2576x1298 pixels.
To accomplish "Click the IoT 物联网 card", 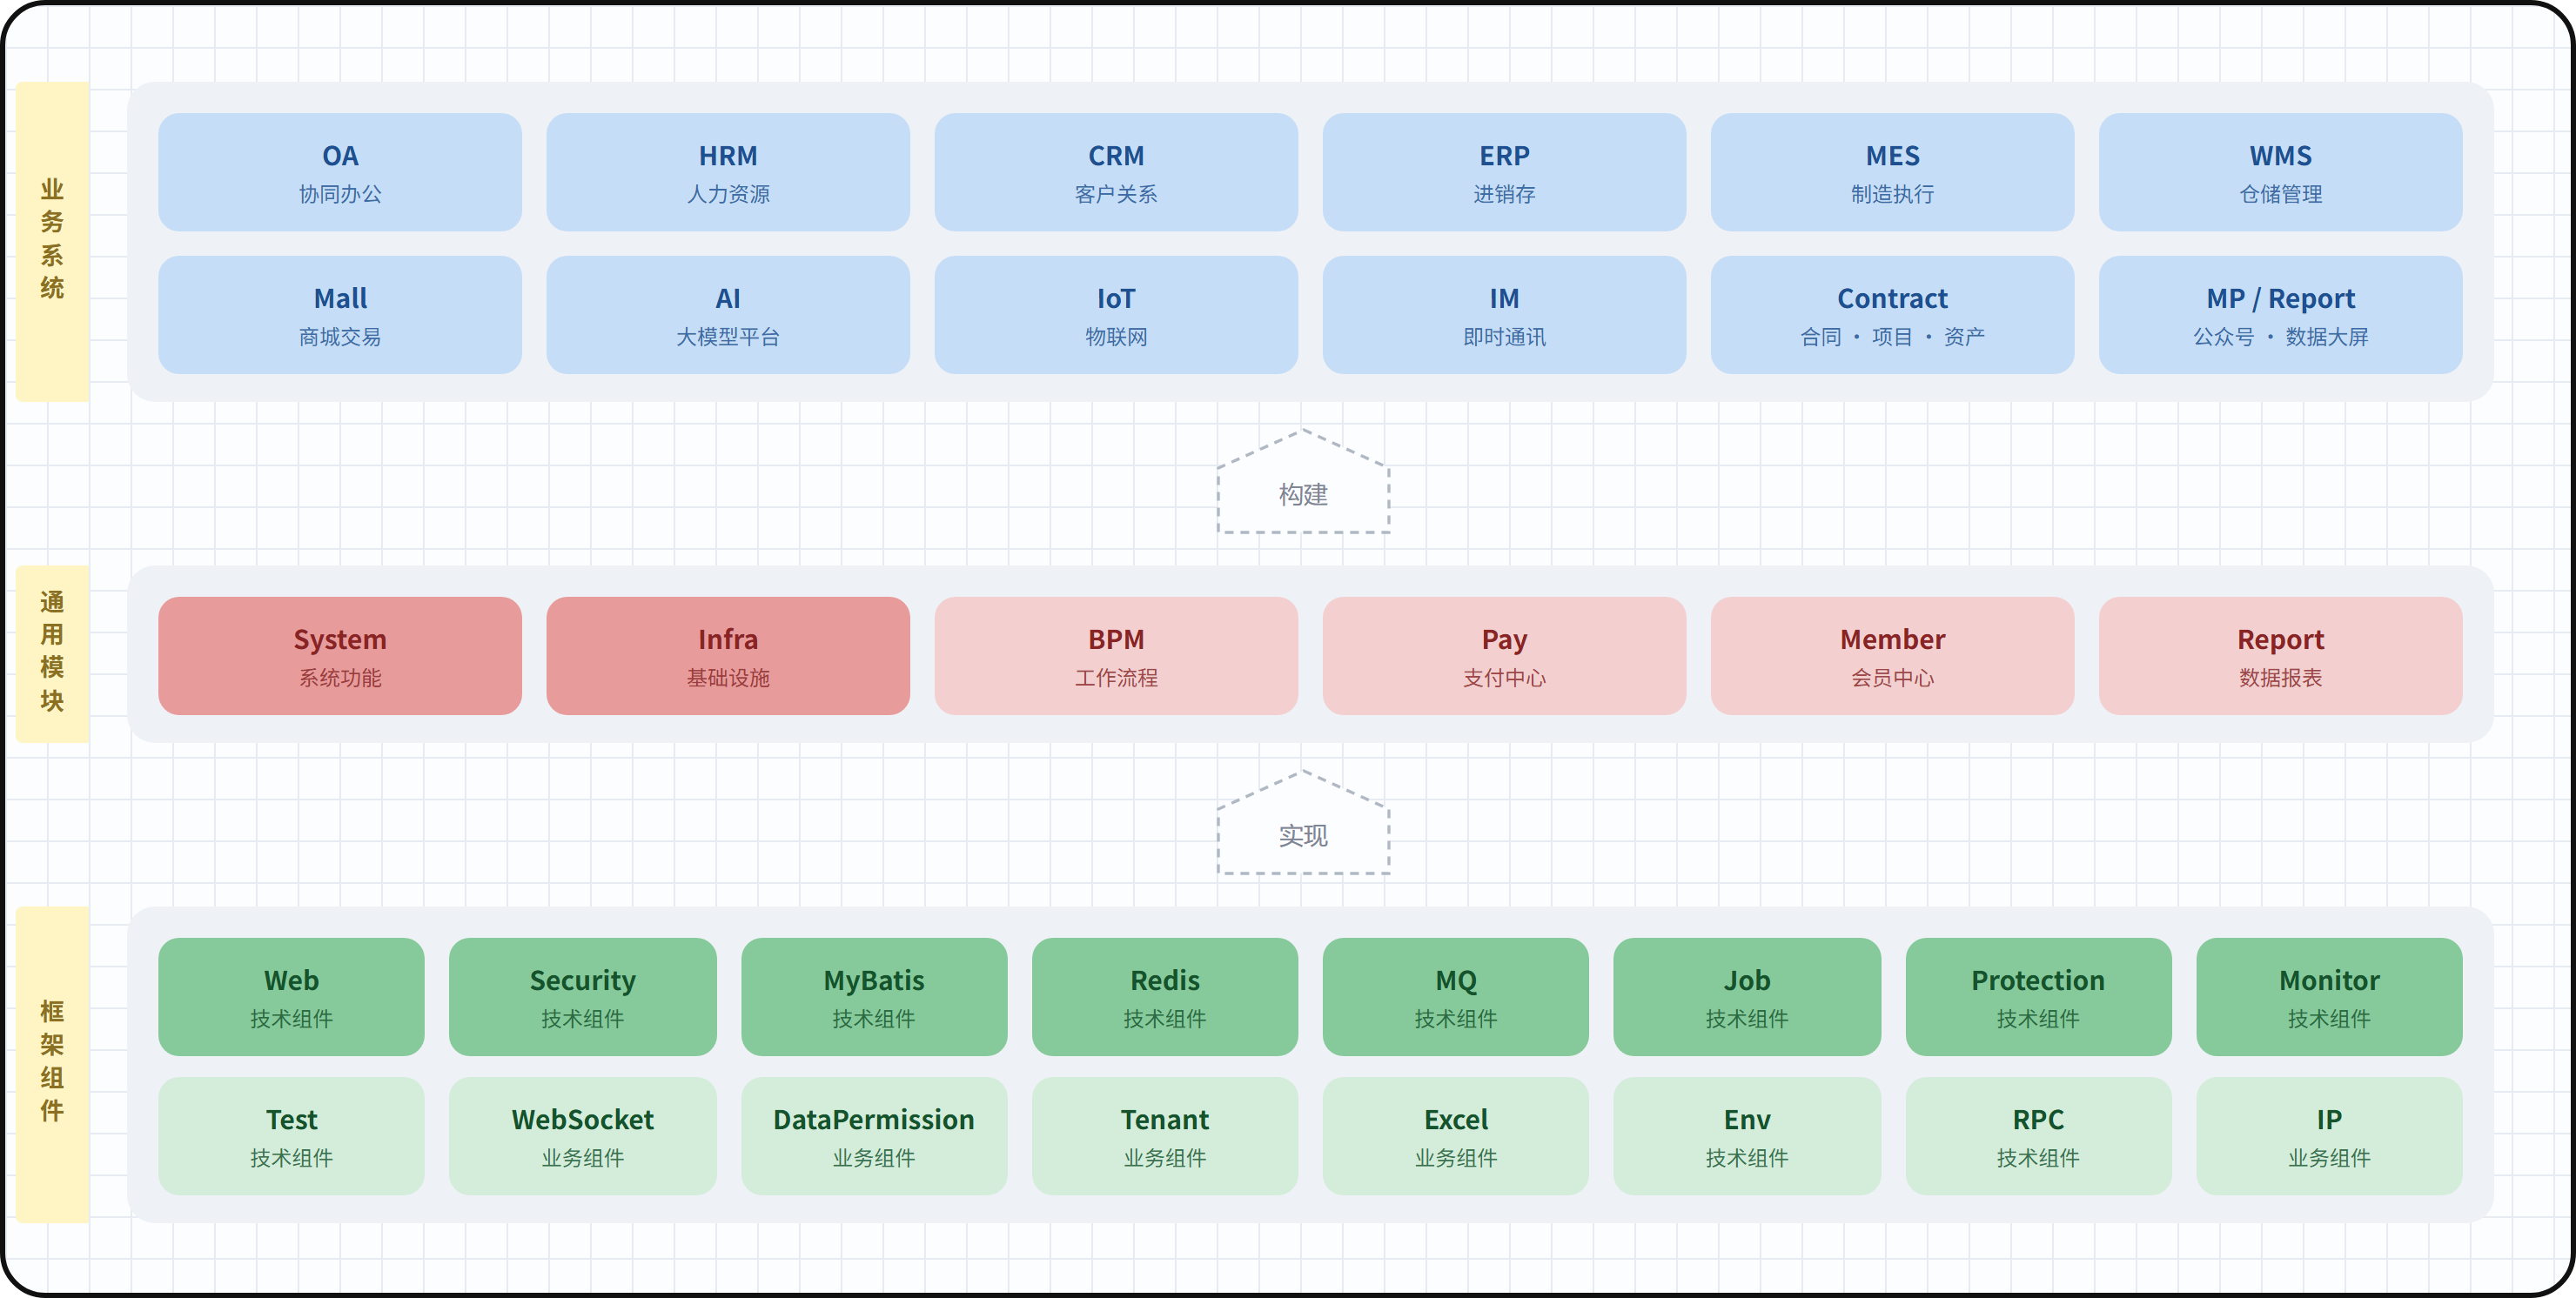I will tap(1116, 315).
